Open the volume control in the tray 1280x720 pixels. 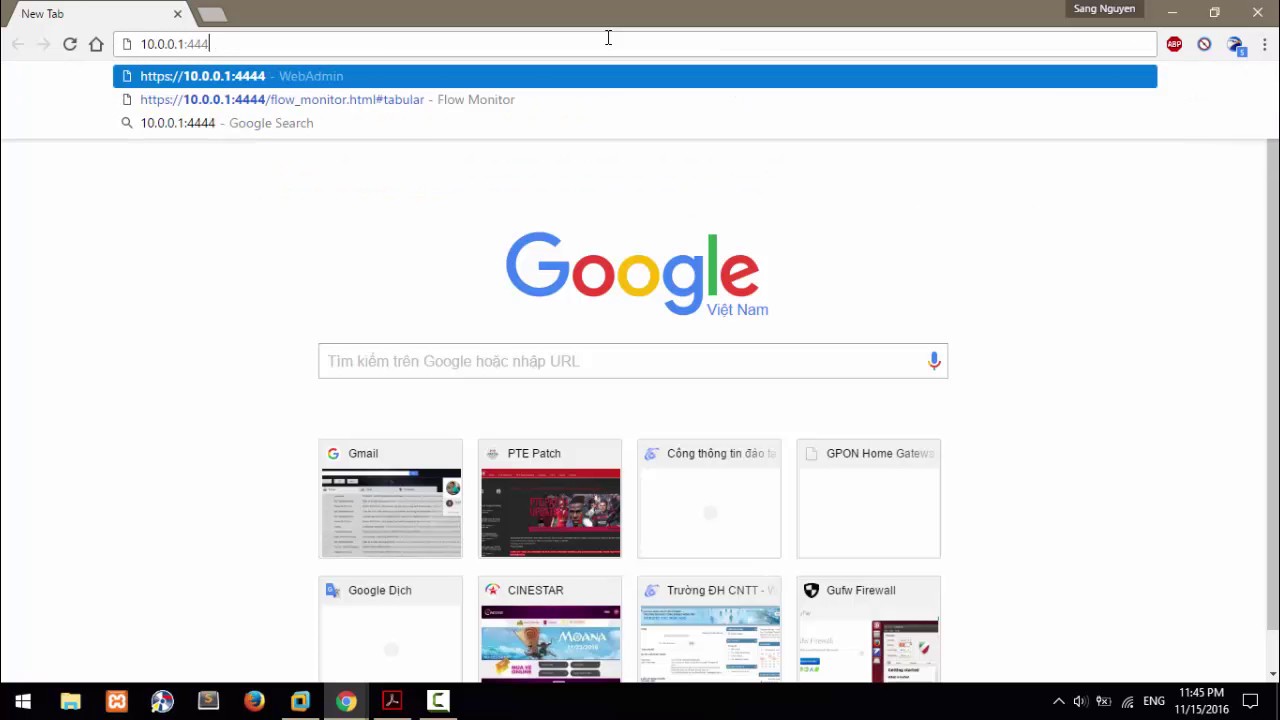tap(1080, 701)
